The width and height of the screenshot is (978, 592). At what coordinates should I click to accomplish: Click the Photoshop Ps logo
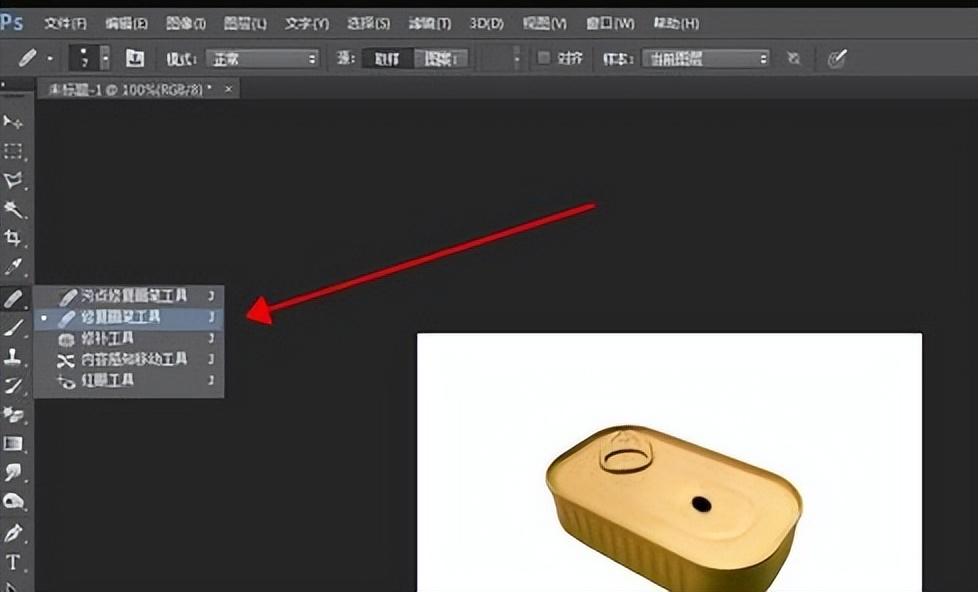coord(12,23)
